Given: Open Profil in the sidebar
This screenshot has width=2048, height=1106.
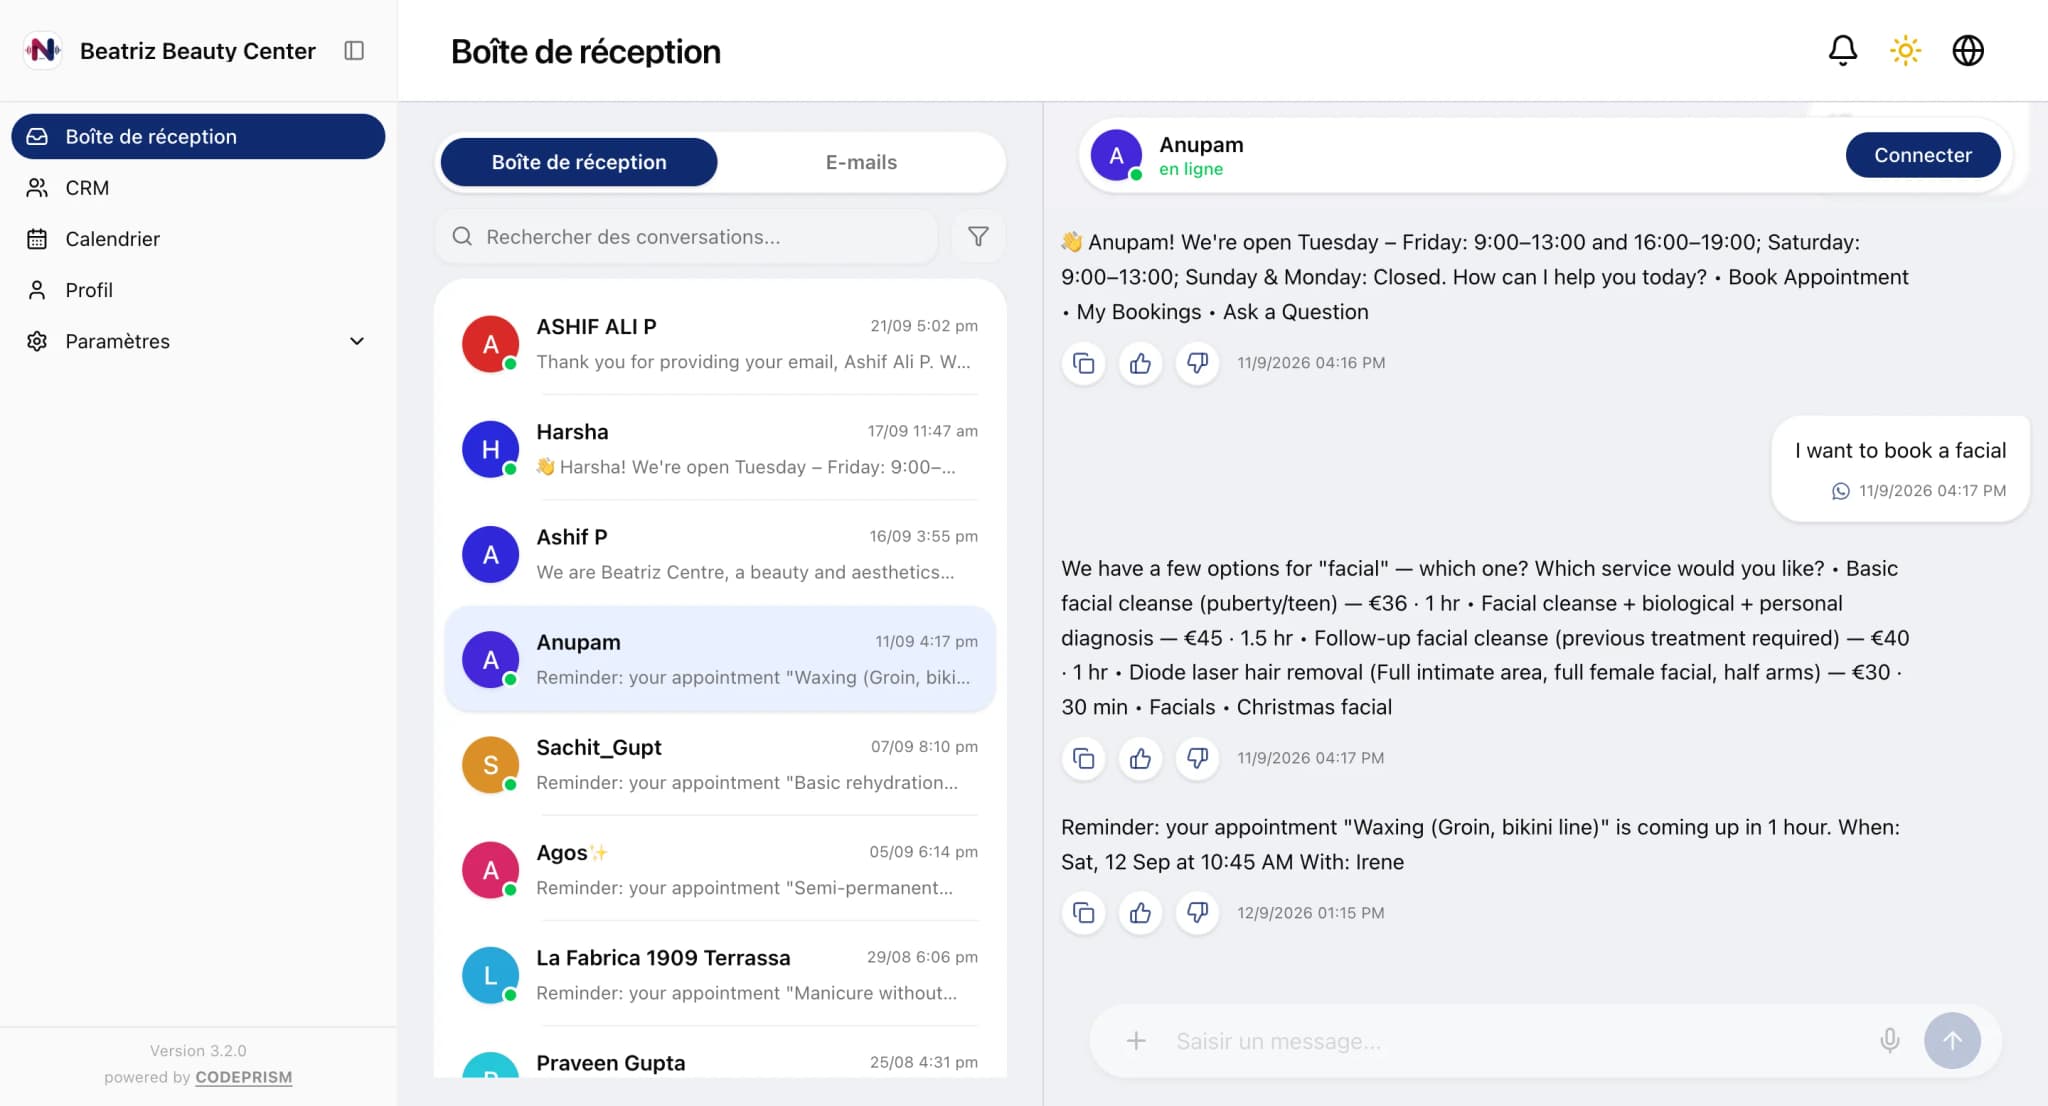Looking at the screenshot, I should coord(198,290).
